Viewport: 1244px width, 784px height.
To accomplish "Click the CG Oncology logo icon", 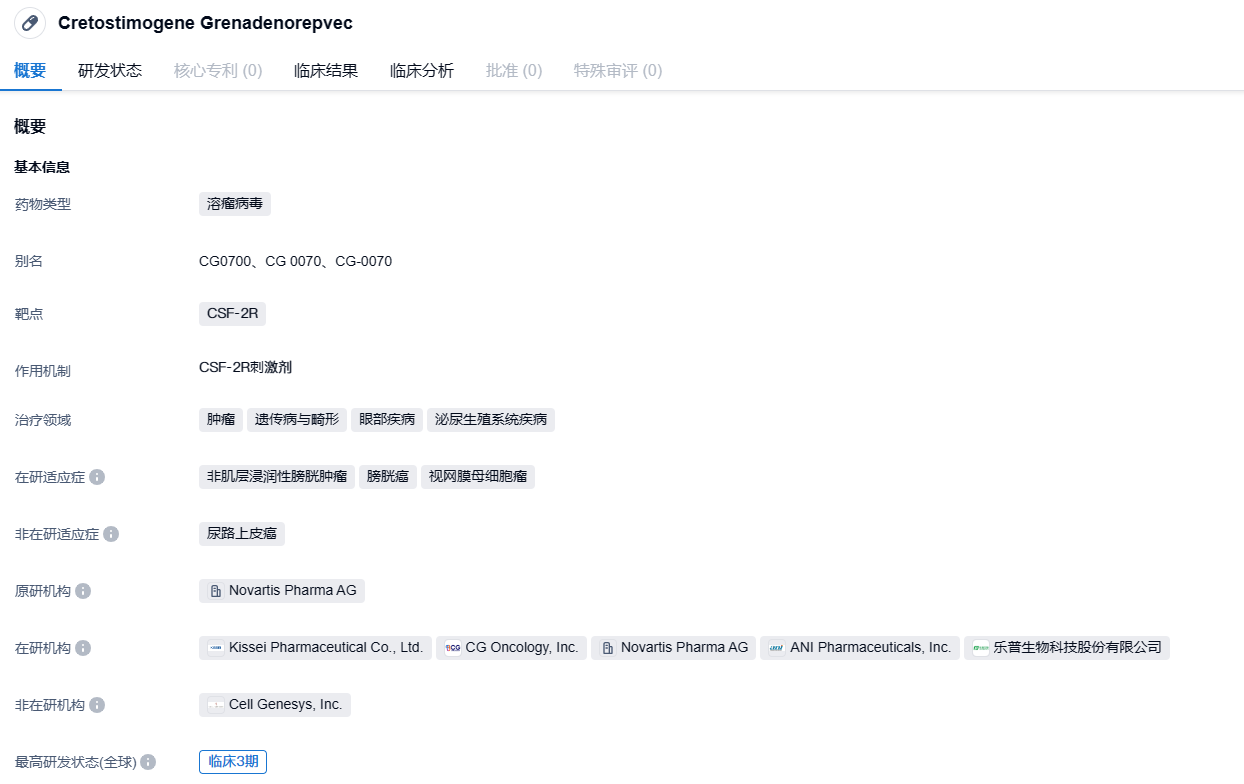I will [453, 648].
